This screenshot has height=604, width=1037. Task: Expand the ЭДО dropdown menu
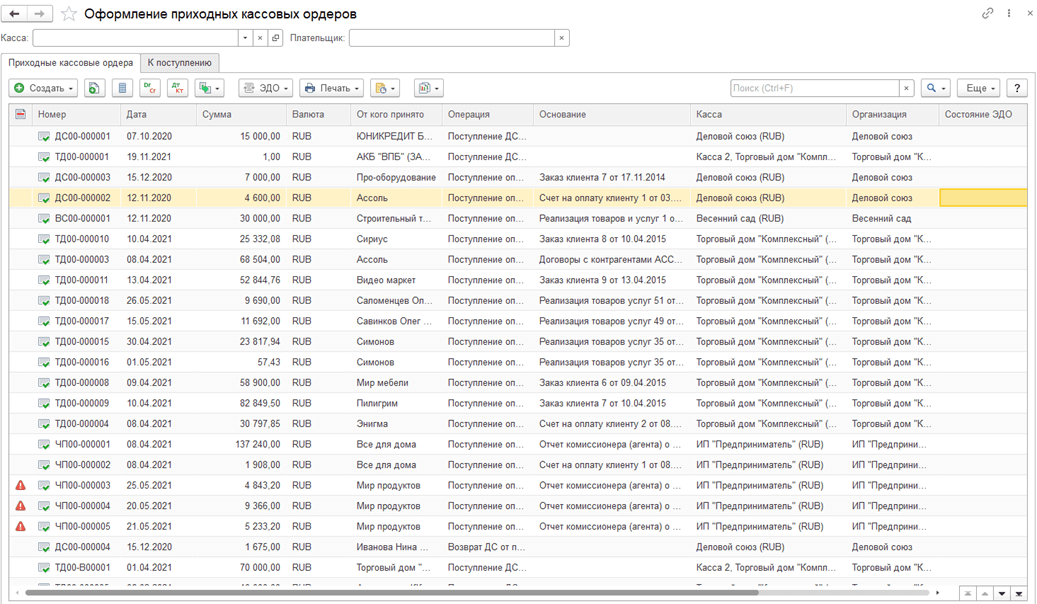tap(265, 88)
